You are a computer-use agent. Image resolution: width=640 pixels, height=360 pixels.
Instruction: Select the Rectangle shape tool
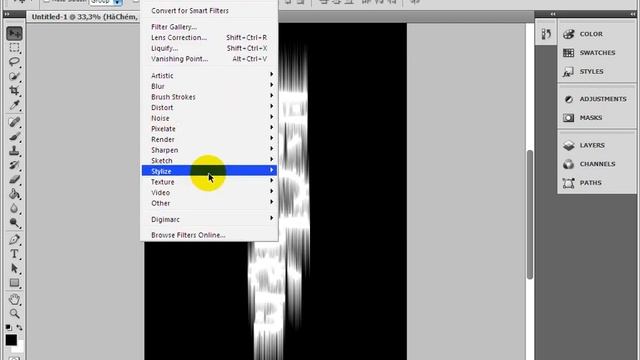[14, 282]
